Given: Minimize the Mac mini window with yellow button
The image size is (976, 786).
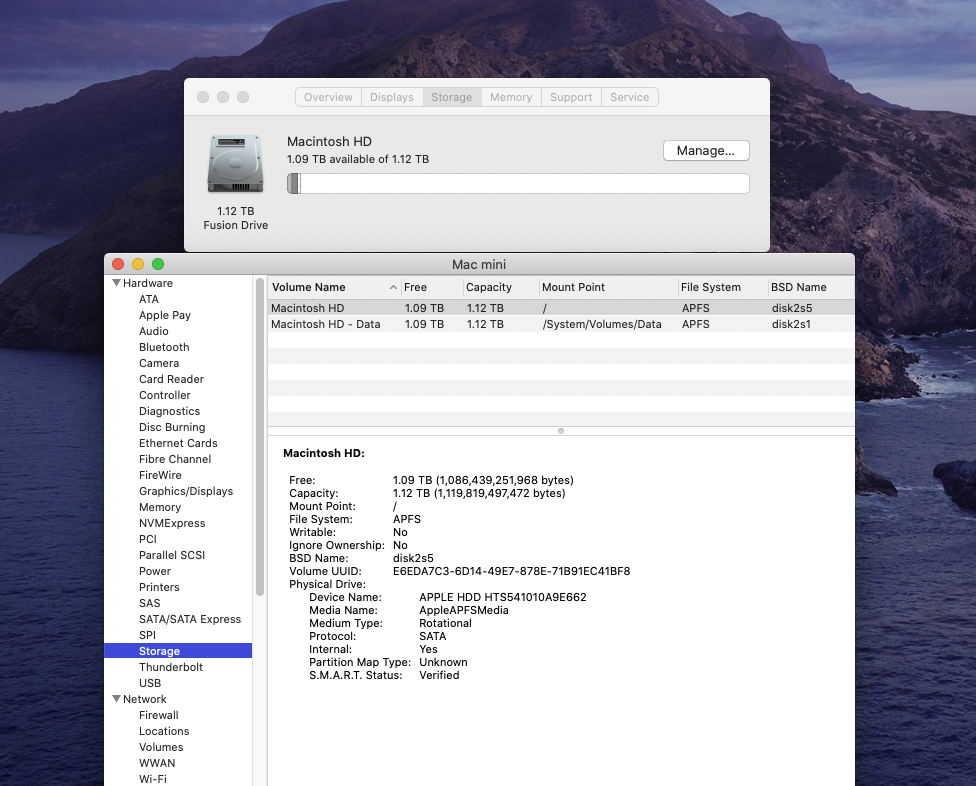Looking at the screenshot, I should pyautogui.click(x=138, y=264).
